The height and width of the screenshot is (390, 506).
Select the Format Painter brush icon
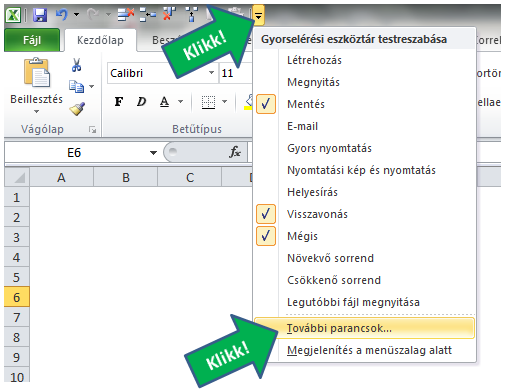click(77, 109)
